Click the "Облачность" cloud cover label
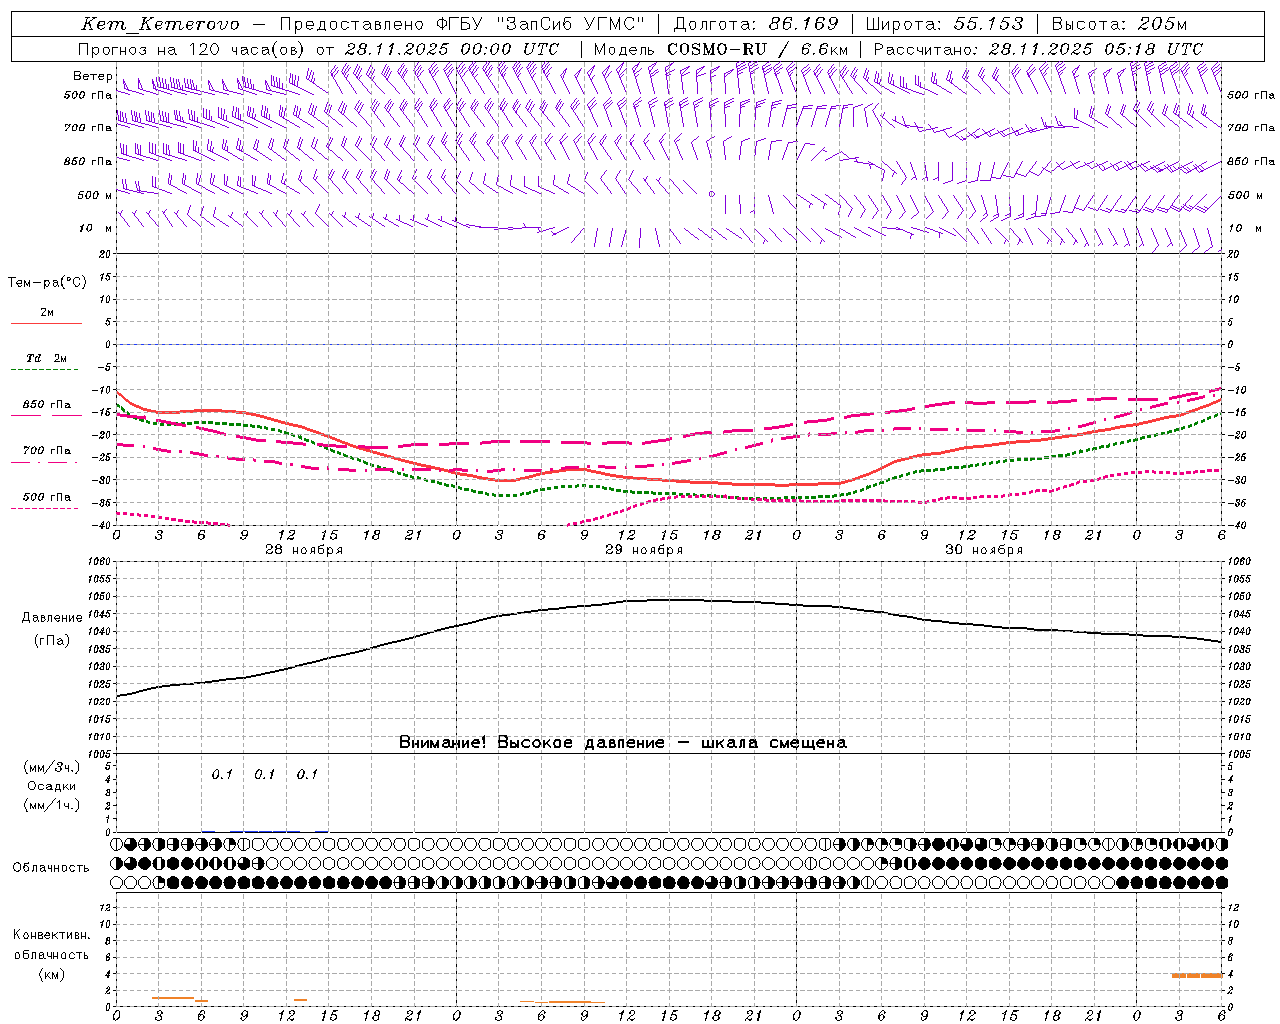 click(51, 868)
